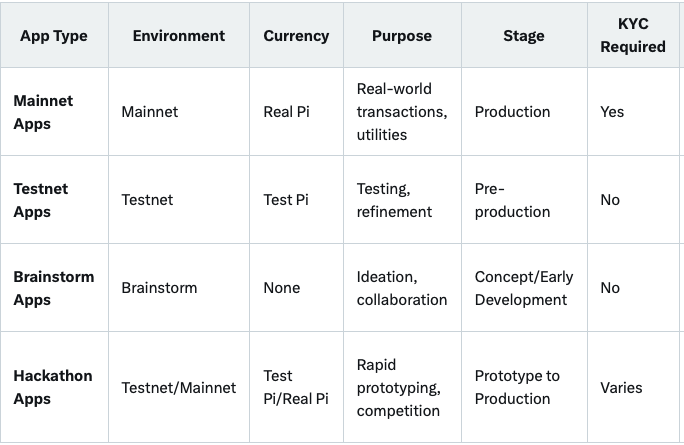Click the Real Pi currency cell

click(x=287, y=112)
